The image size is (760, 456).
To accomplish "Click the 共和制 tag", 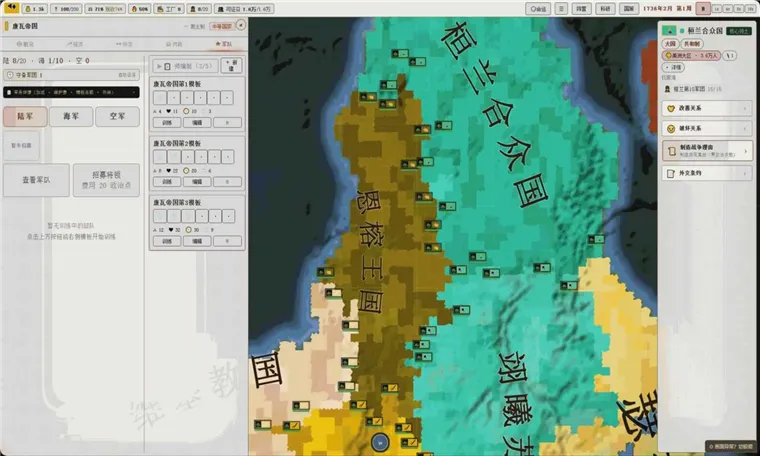I will [692, 44].
